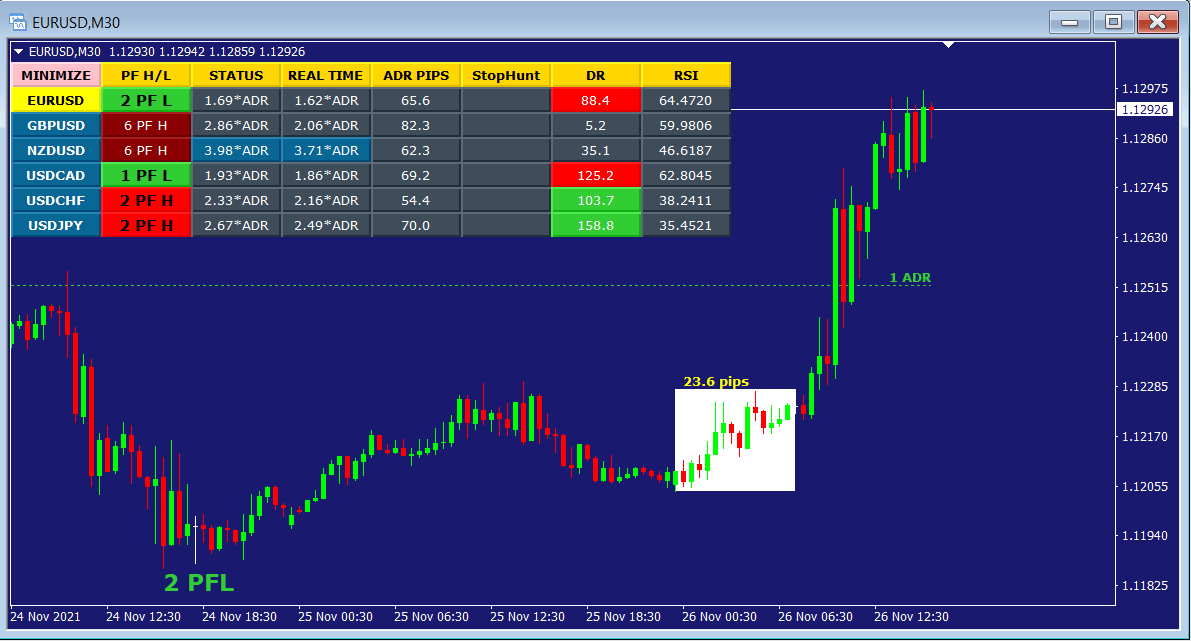1191x641 pixels.
Task: Click the PF H/L column header
Action: pyautogui.click(x=145, y=75)
